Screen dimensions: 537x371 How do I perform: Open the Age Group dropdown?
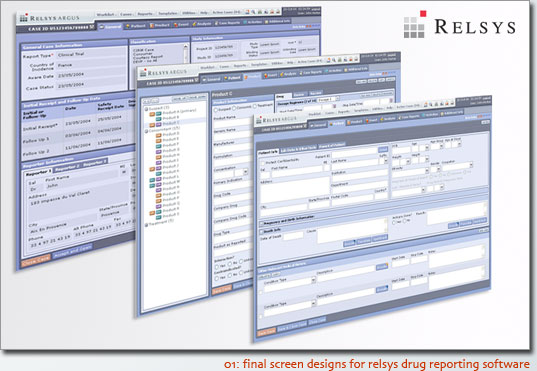[x=441, y=146]
